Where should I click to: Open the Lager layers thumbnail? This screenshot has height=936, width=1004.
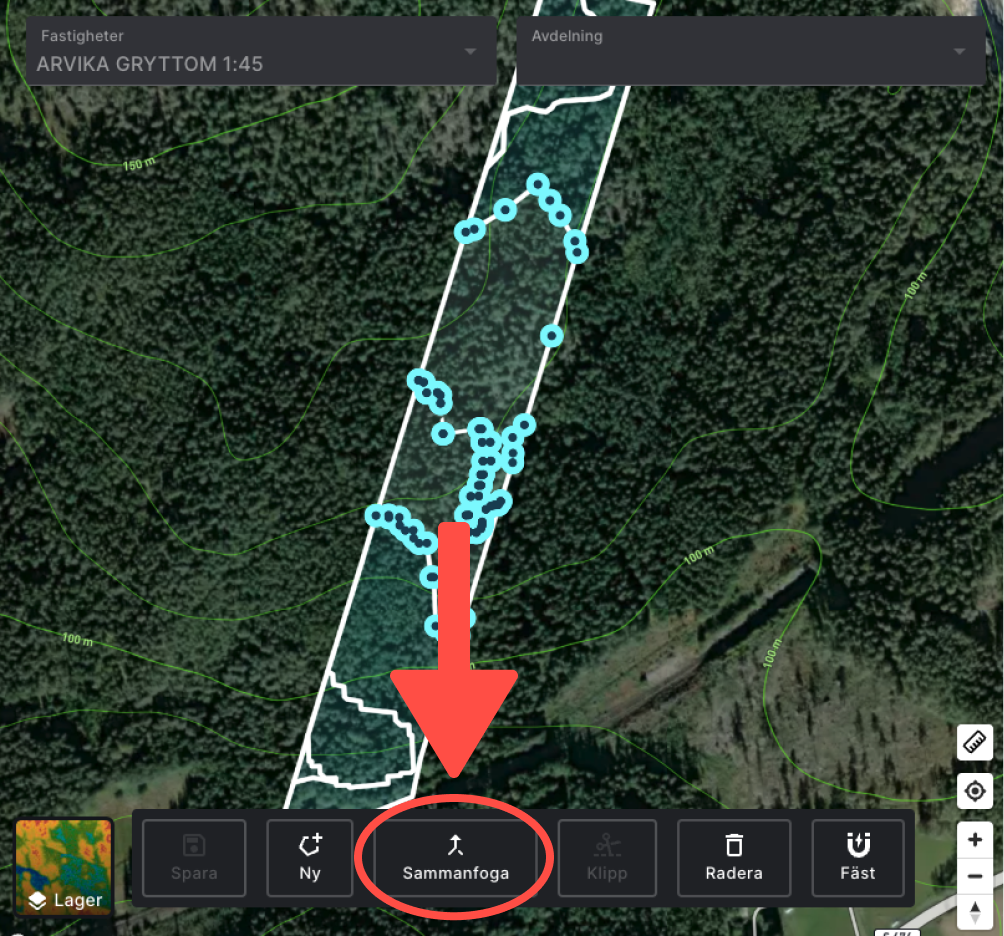tap(63, 867)
